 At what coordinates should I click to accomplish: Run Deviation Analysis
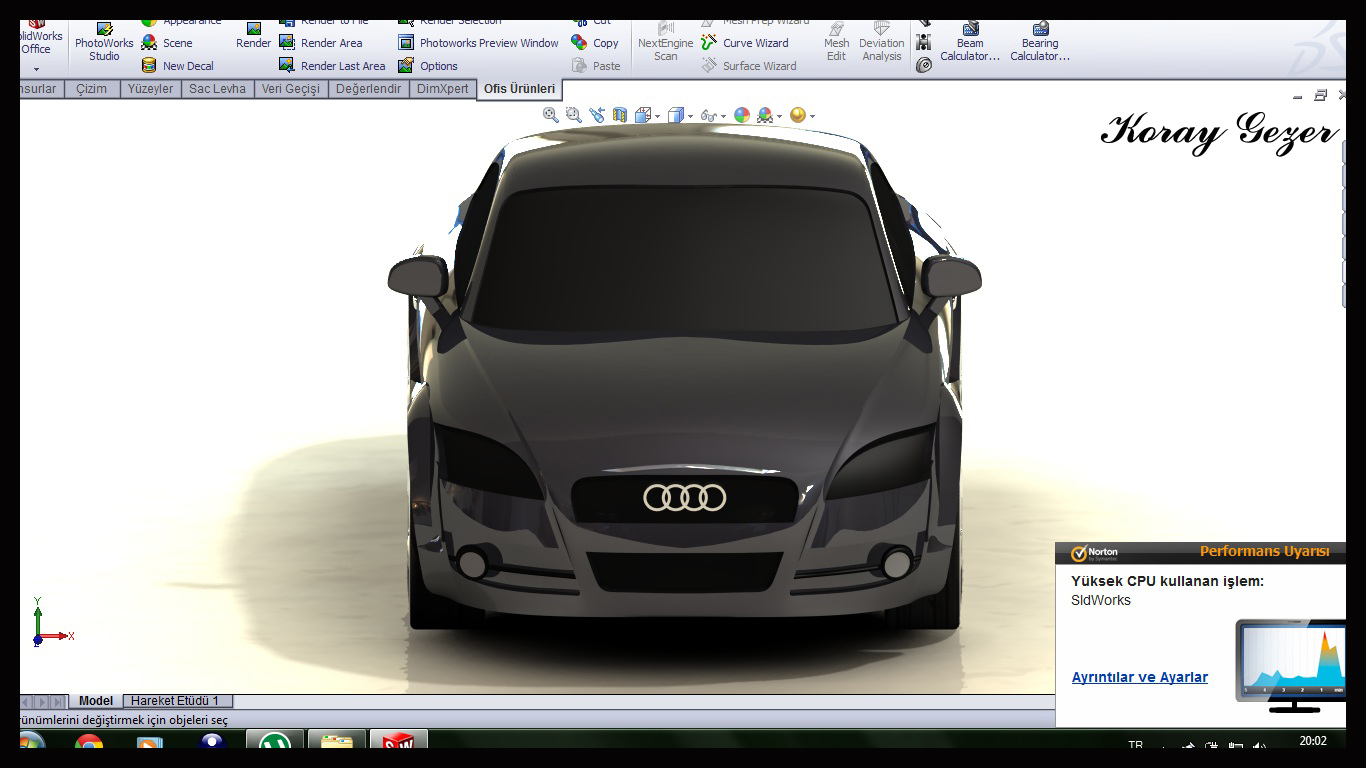tap(881, 41)
